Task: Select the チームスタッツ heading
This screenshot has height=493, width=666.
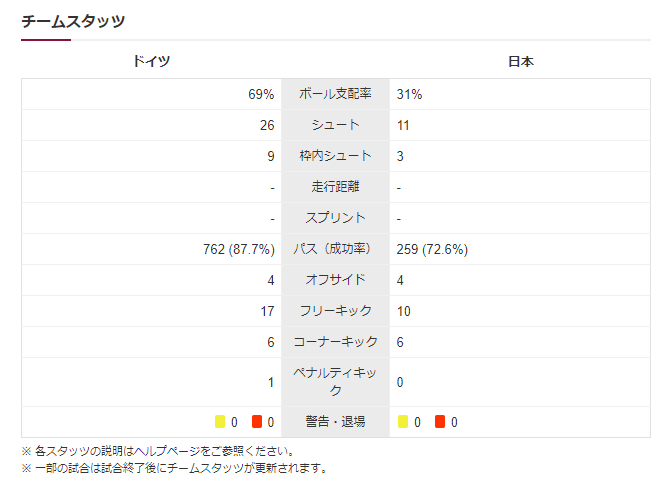Action: [x=73, y=20]
